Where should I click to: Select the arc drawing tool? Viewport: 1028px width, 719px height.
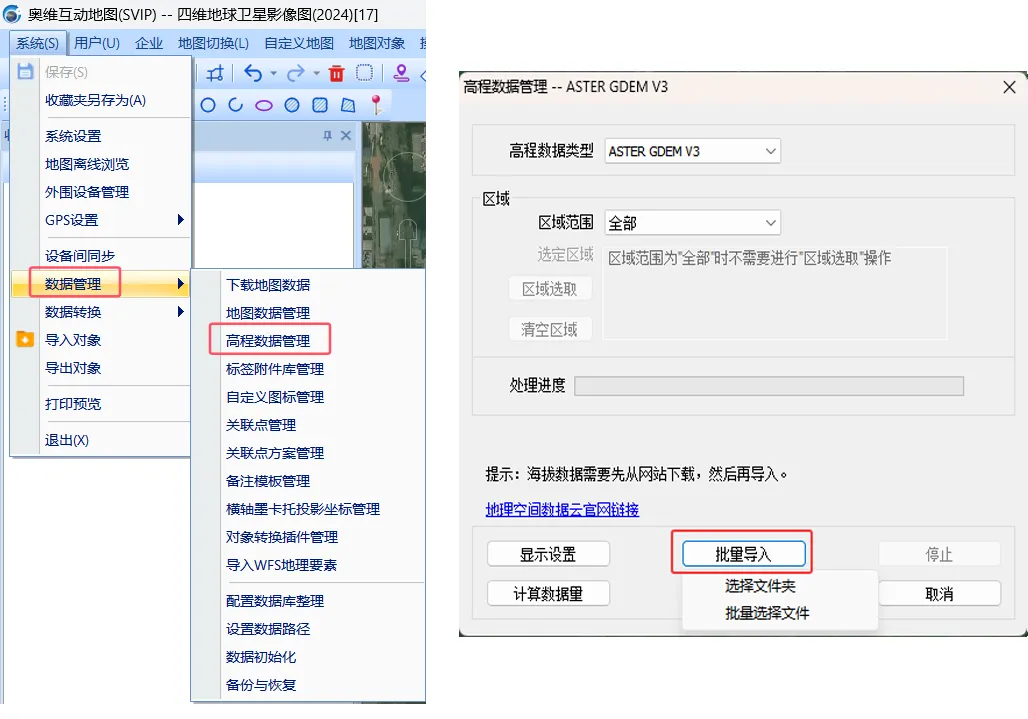pyautogui.click(x=235, y=105)
